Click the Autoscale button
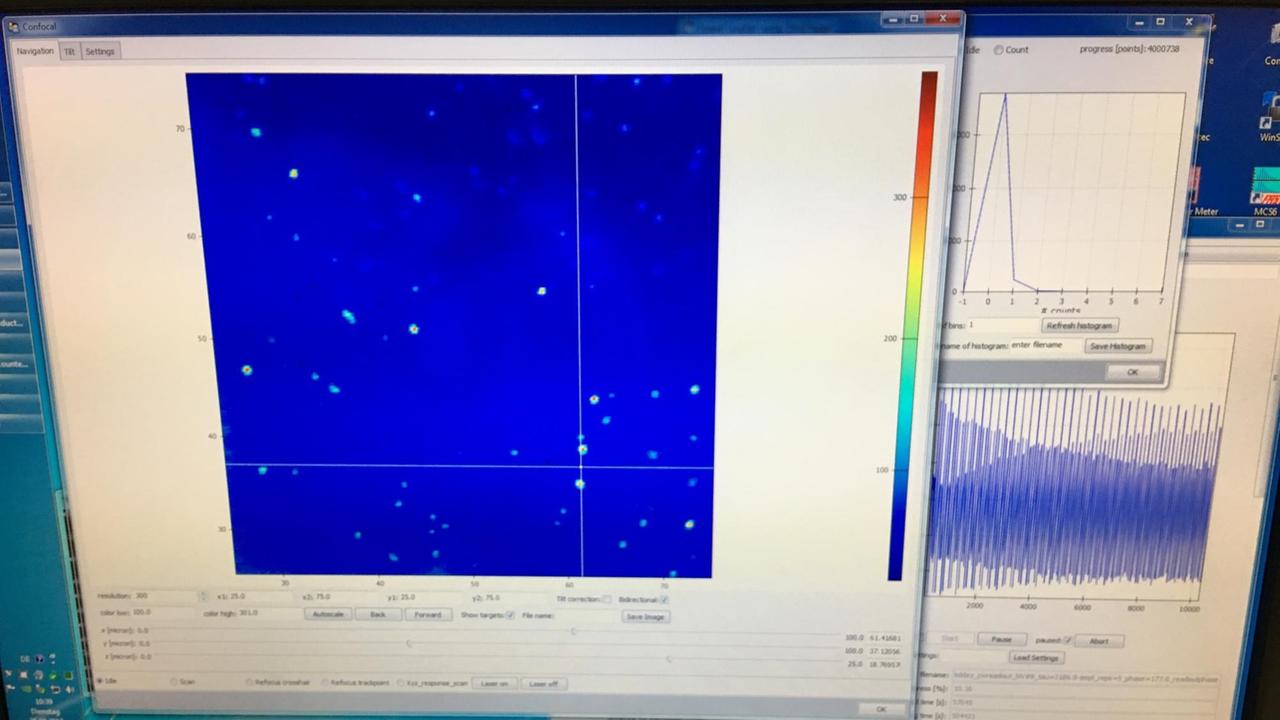The width and height of the screenshot is (1280, 720). (328, 614)
